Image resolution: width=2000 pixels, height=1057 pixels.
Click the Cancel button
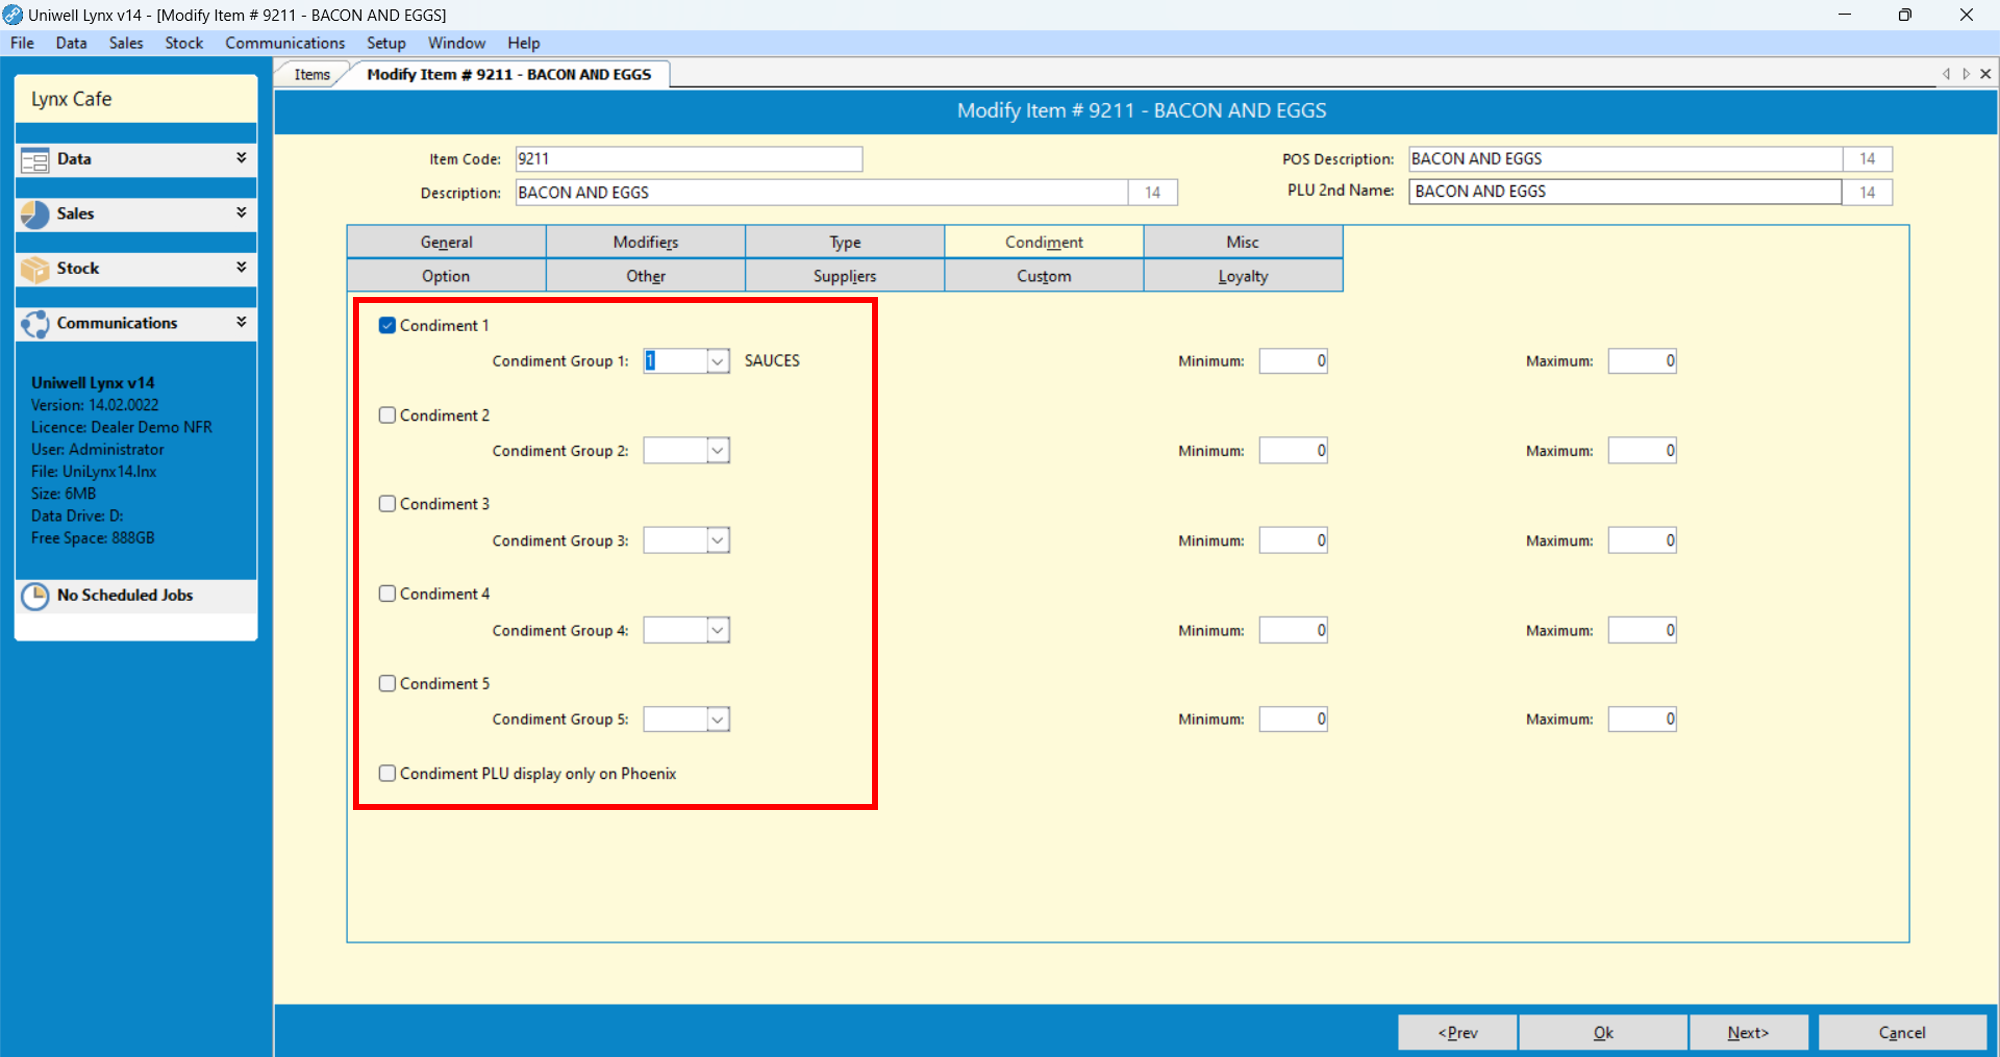coord(1902,1033)
